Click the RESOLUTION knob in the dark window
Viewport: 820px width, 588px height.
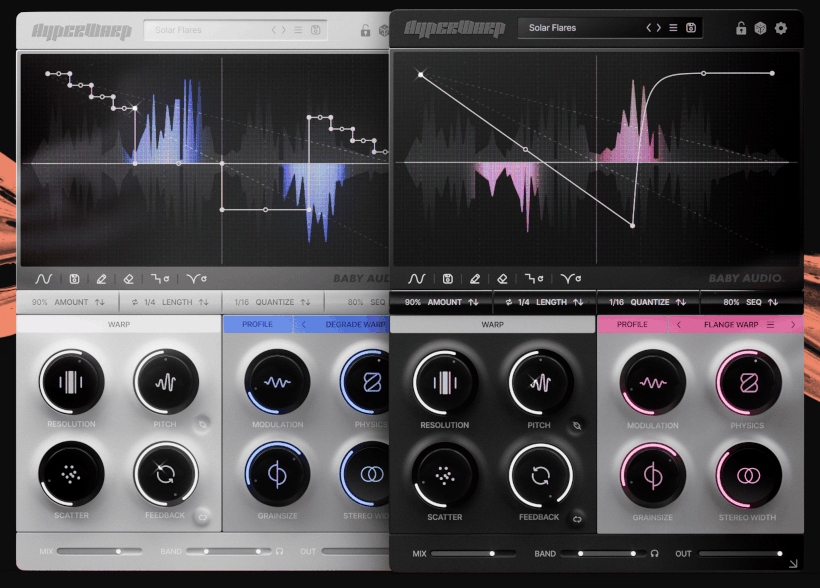pos(445,383)
